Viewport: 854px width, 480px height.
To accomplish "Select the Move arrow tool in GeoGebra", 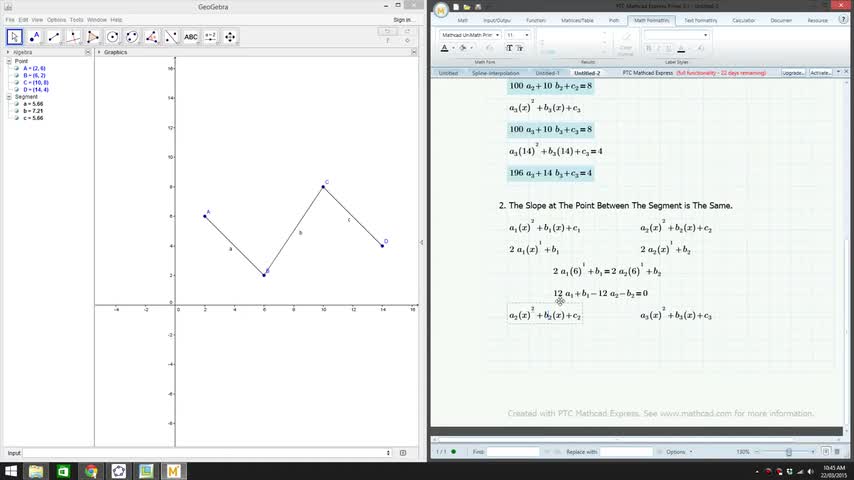I will coord(15,37).
